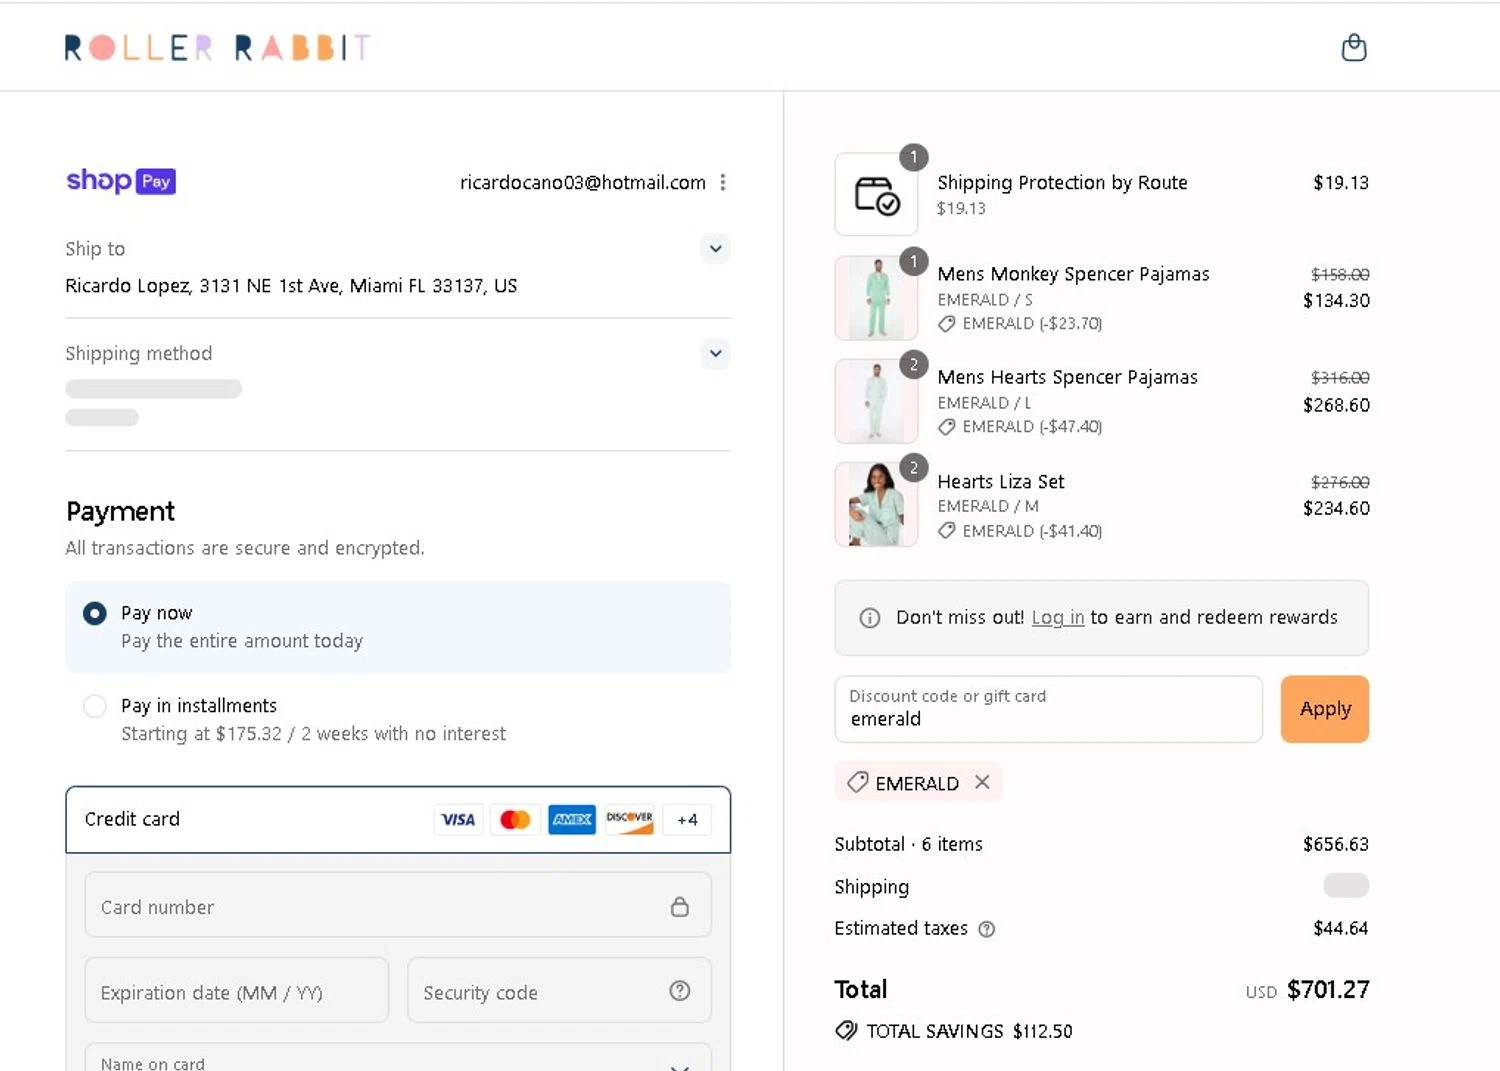This screenshot has width=1500, height=1071.
Task: Click the Estimated taxes value $44.64
Action: [x=1340, y=929]
